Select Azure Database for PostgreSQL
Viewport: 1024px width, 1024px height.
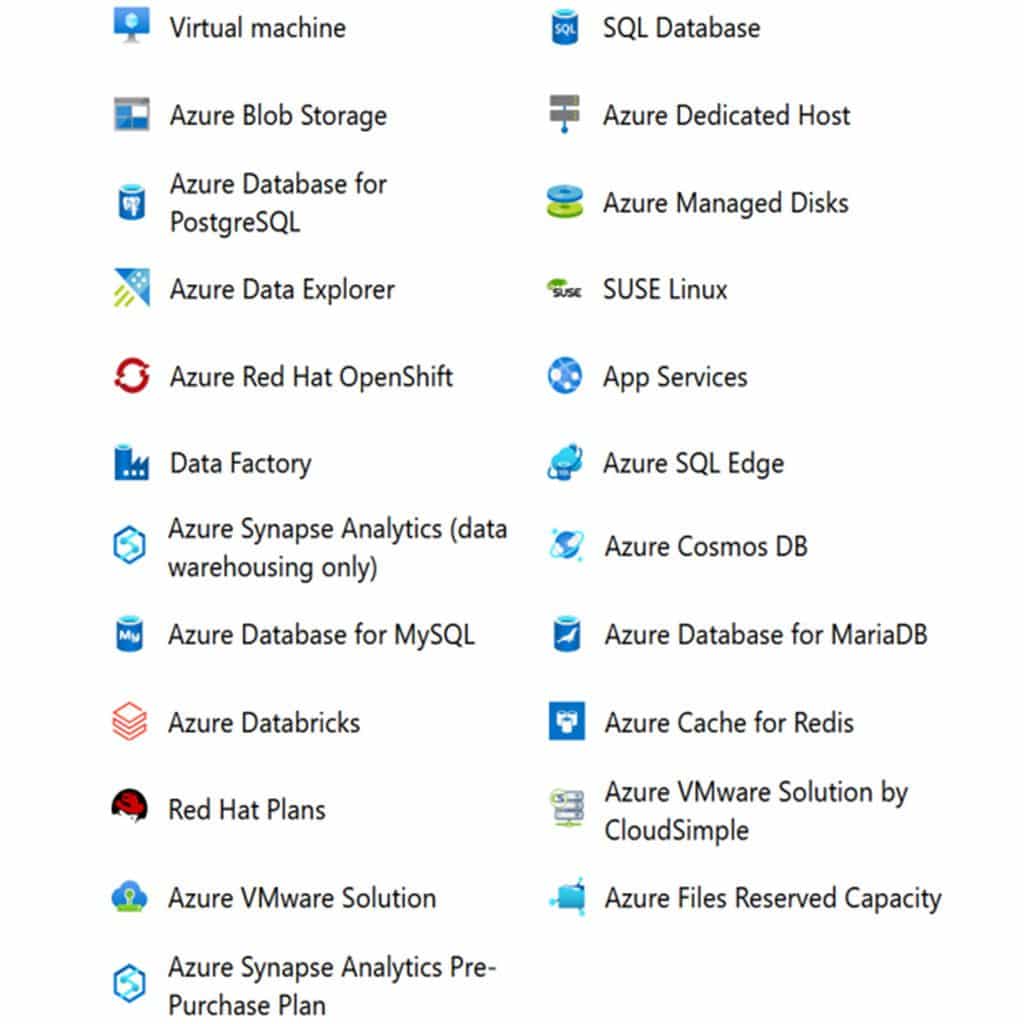(277, 202)
